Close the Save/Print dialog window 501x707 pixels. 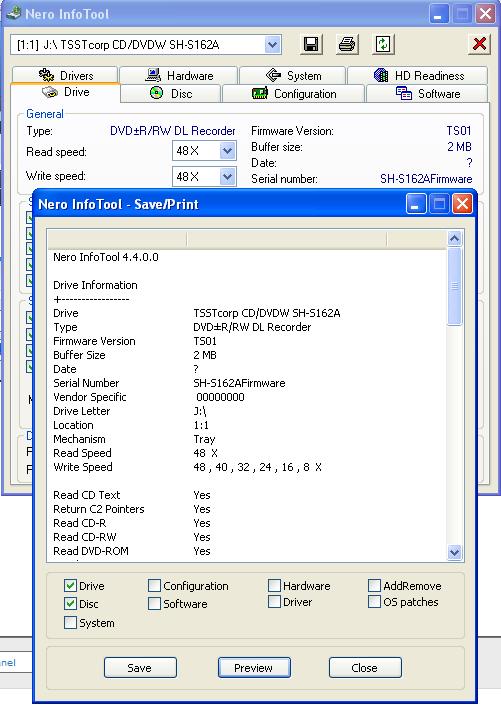coord(462,204)
